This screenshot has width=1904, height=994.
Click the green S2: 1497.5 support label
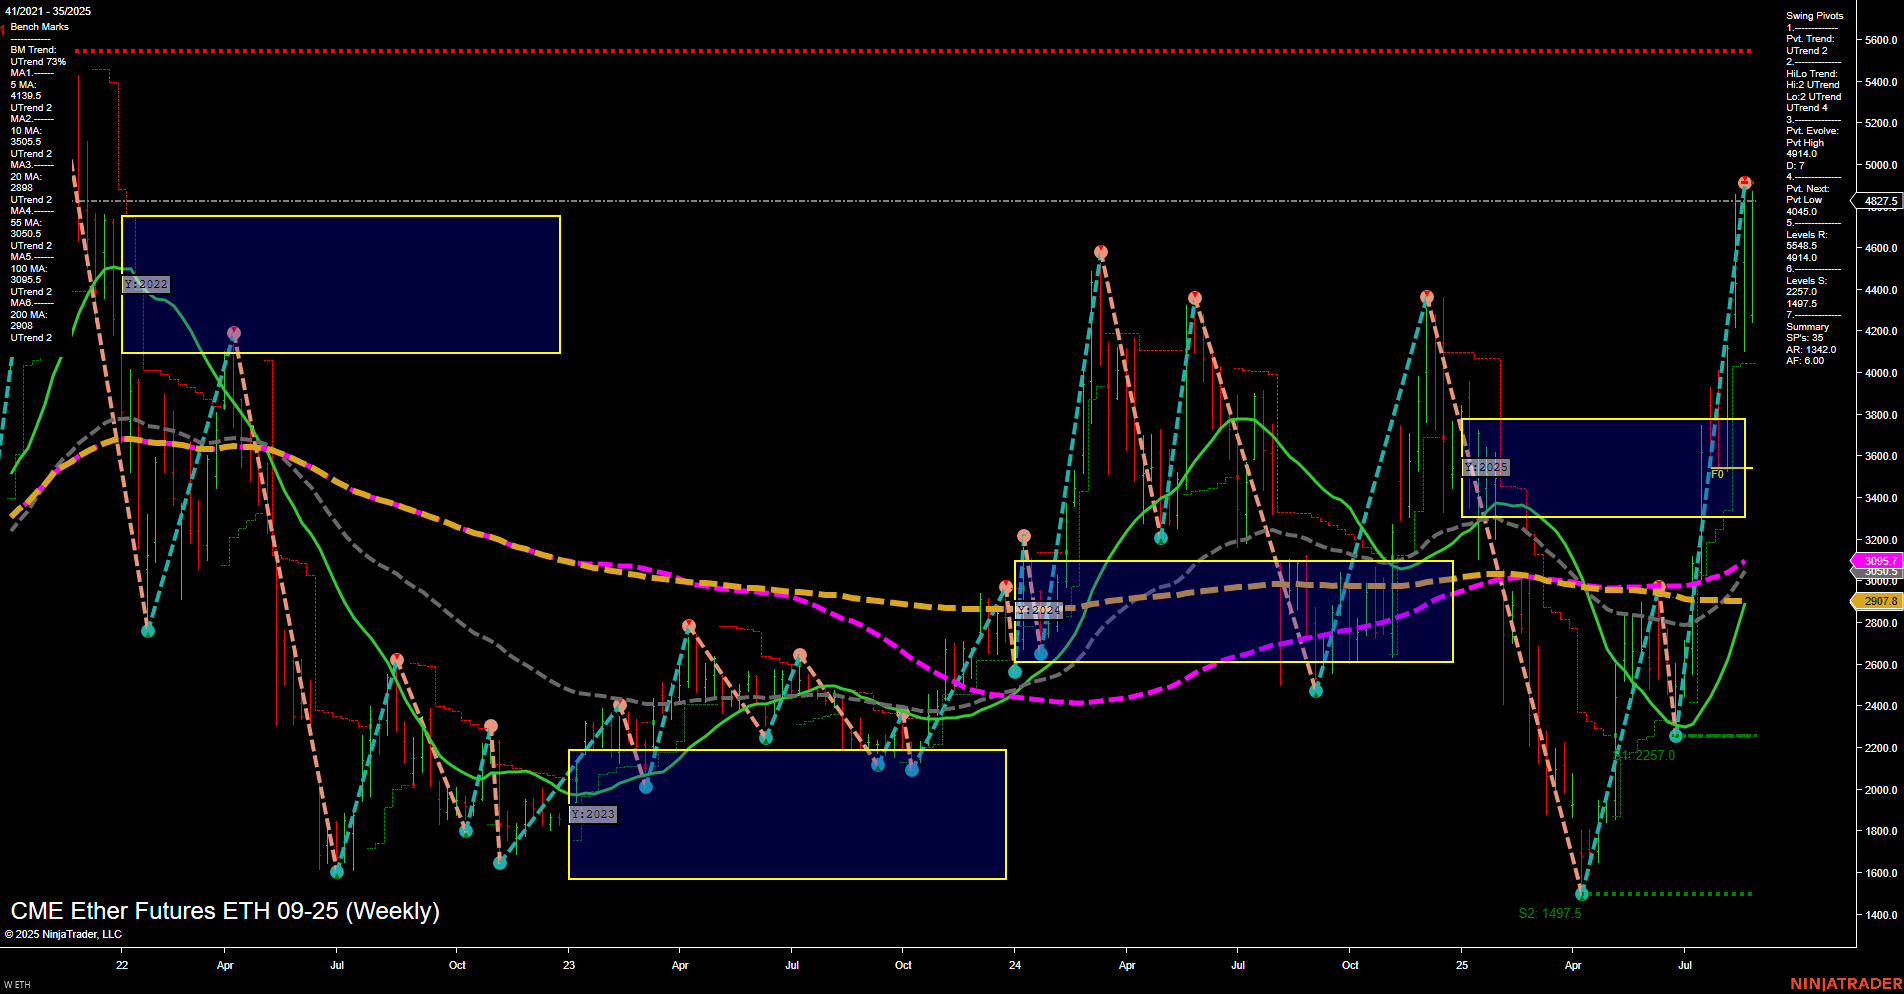click(x=1550, y=912)
